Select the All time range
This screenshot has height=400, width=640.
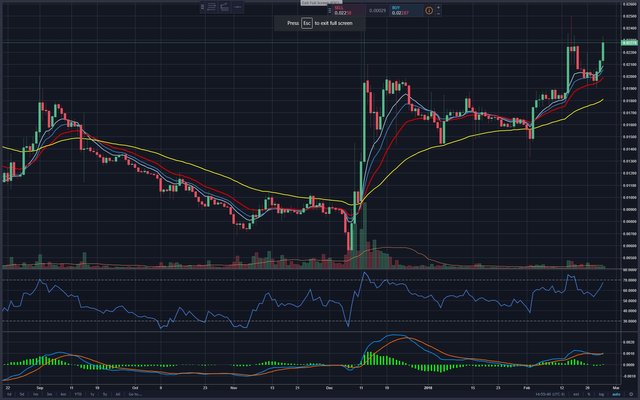tap(118, 394)
